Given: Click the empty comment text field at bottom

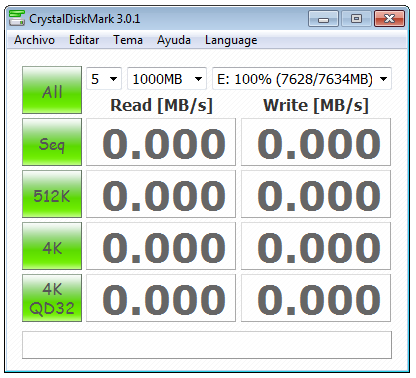Looking at the screenshot, I should (207, 345).
